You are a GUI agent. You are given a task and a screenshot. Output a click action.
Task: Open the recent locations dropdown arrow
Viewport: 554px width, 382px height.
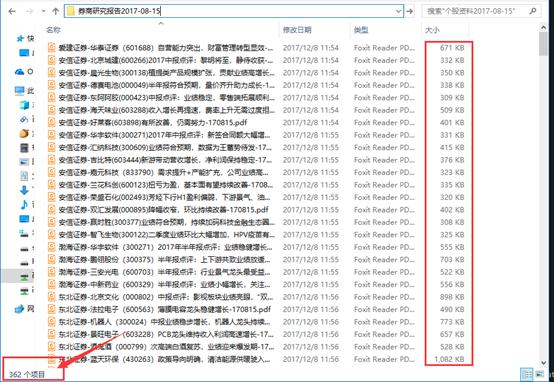(x=44, y=11)
